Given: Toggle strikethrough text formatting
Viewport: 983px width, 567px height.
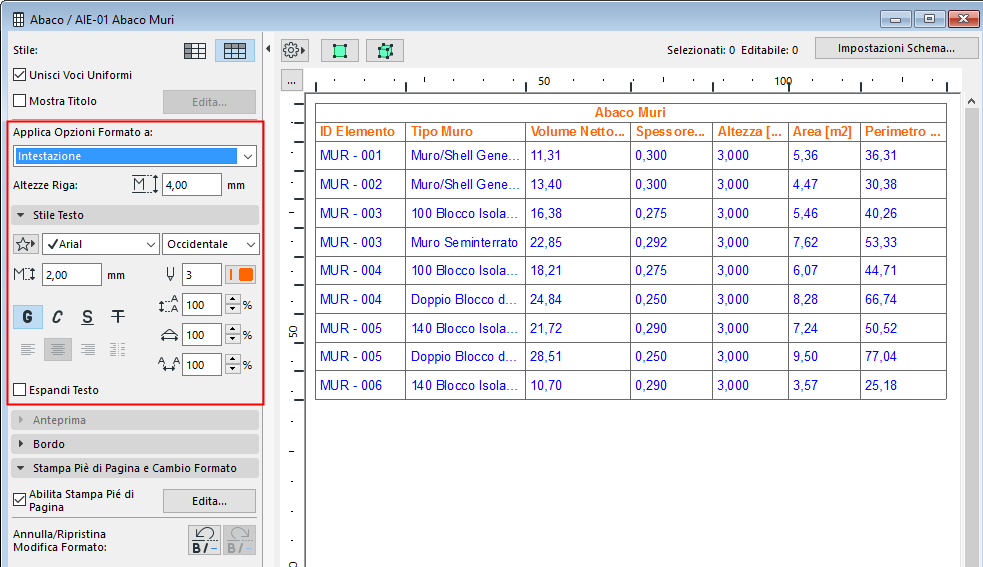Looking at the screenshot, I should coord(118,317).
